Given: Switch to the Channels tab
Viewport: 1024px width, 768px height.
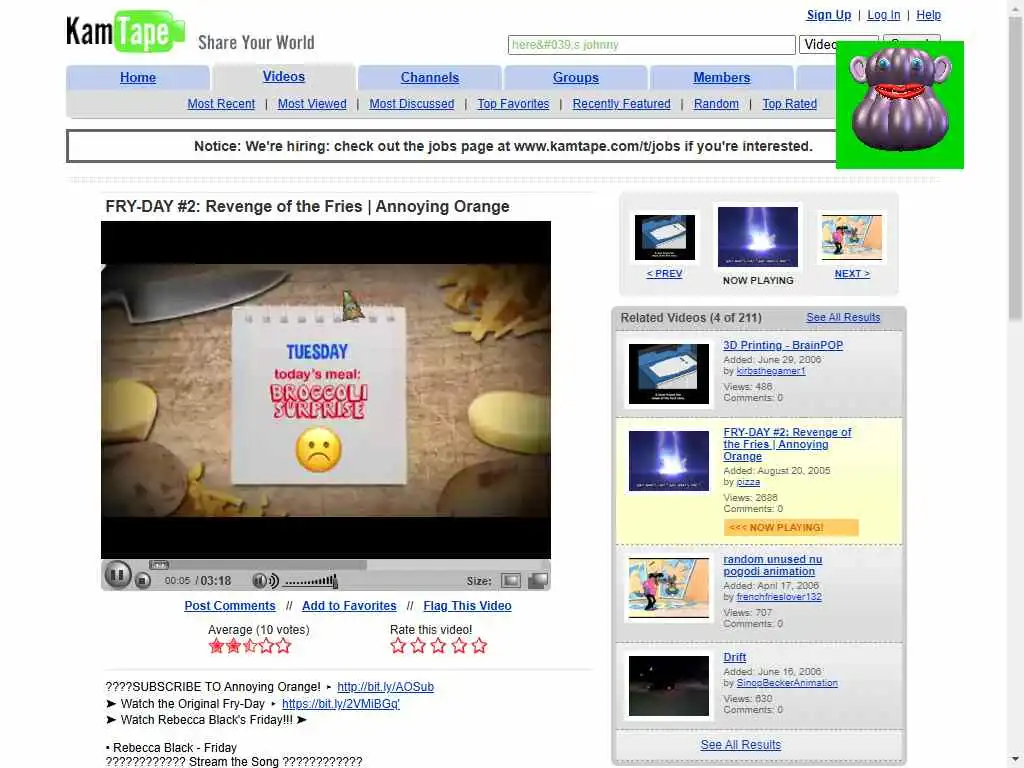Looking at the screenshot, I should [430, 78].
